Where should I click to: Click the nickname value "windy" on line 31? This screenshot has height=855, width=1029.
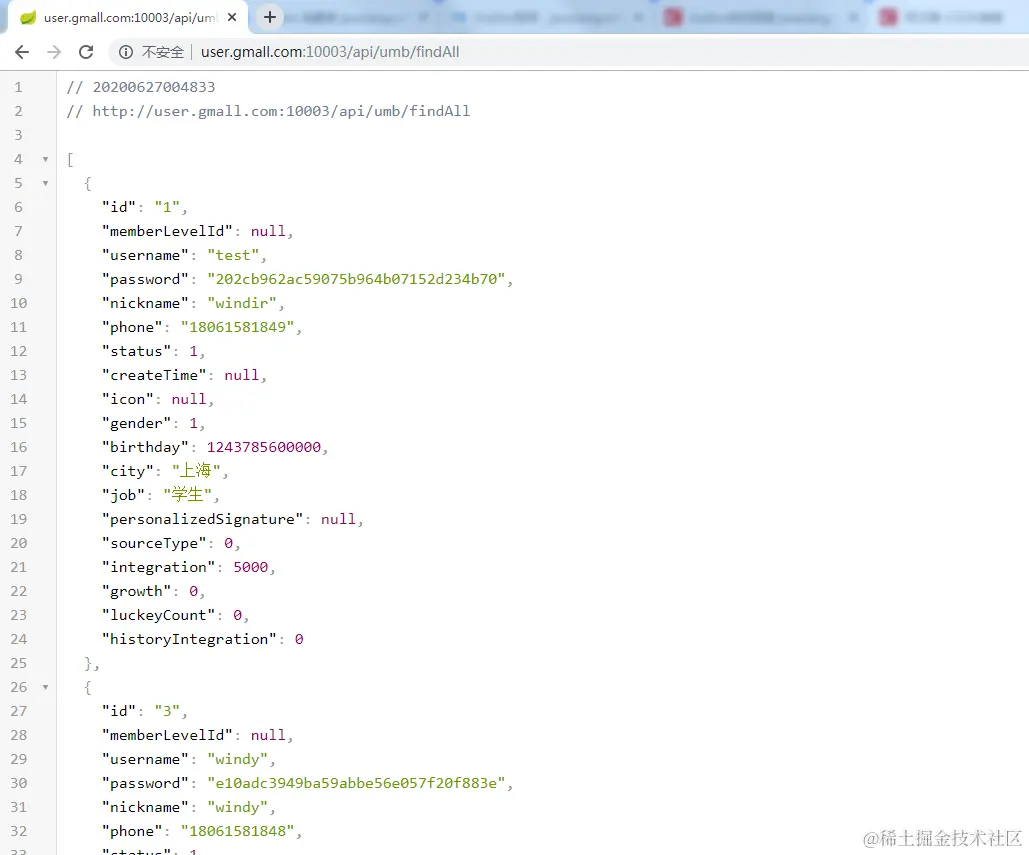pos(238,807)
